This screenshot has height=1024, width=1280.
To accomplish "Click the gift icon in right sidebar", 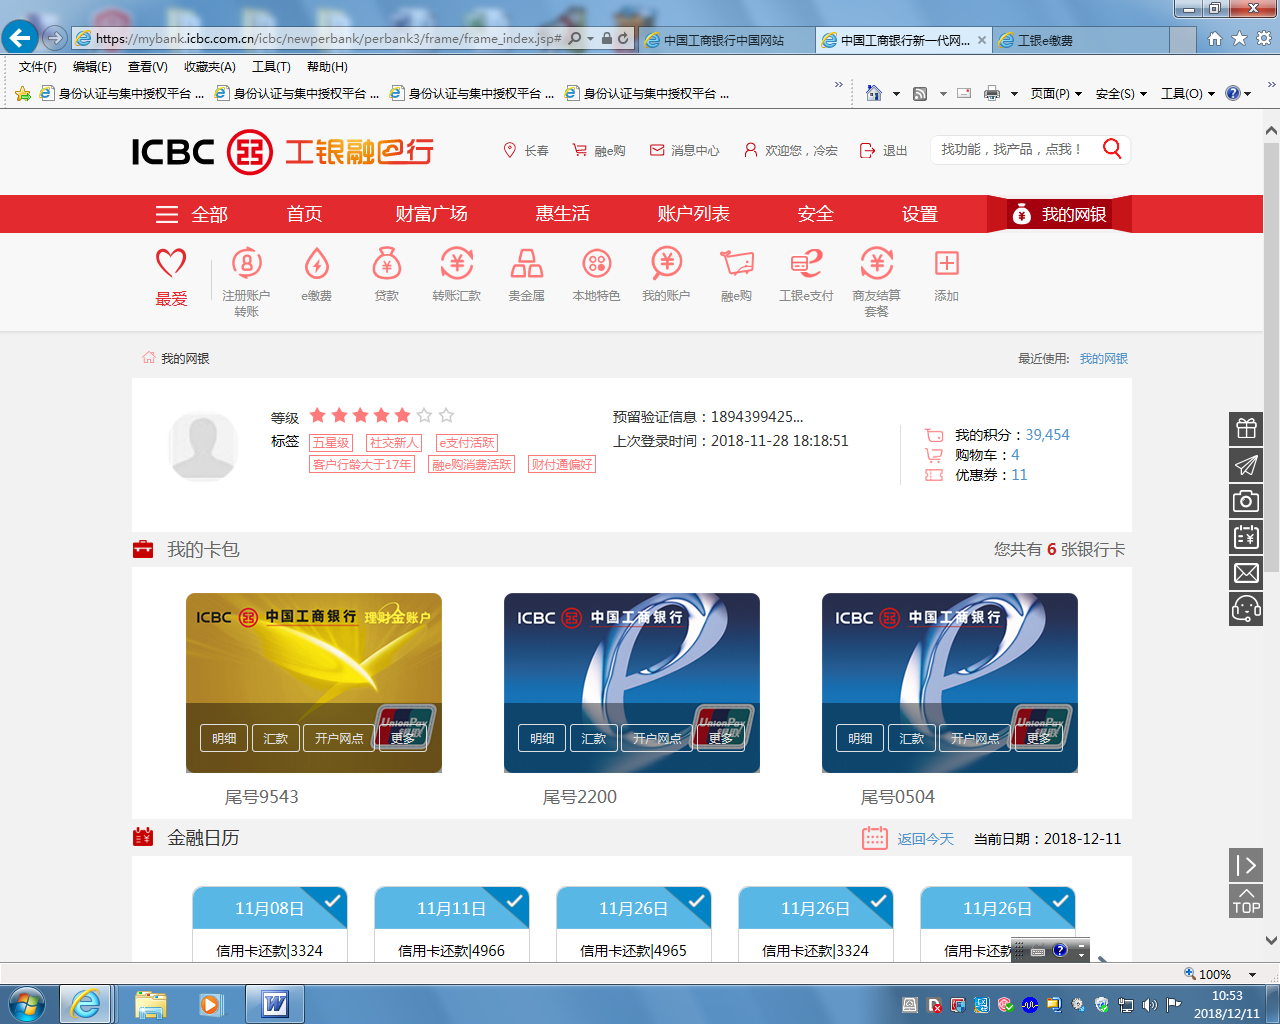I will point(1246,428).
